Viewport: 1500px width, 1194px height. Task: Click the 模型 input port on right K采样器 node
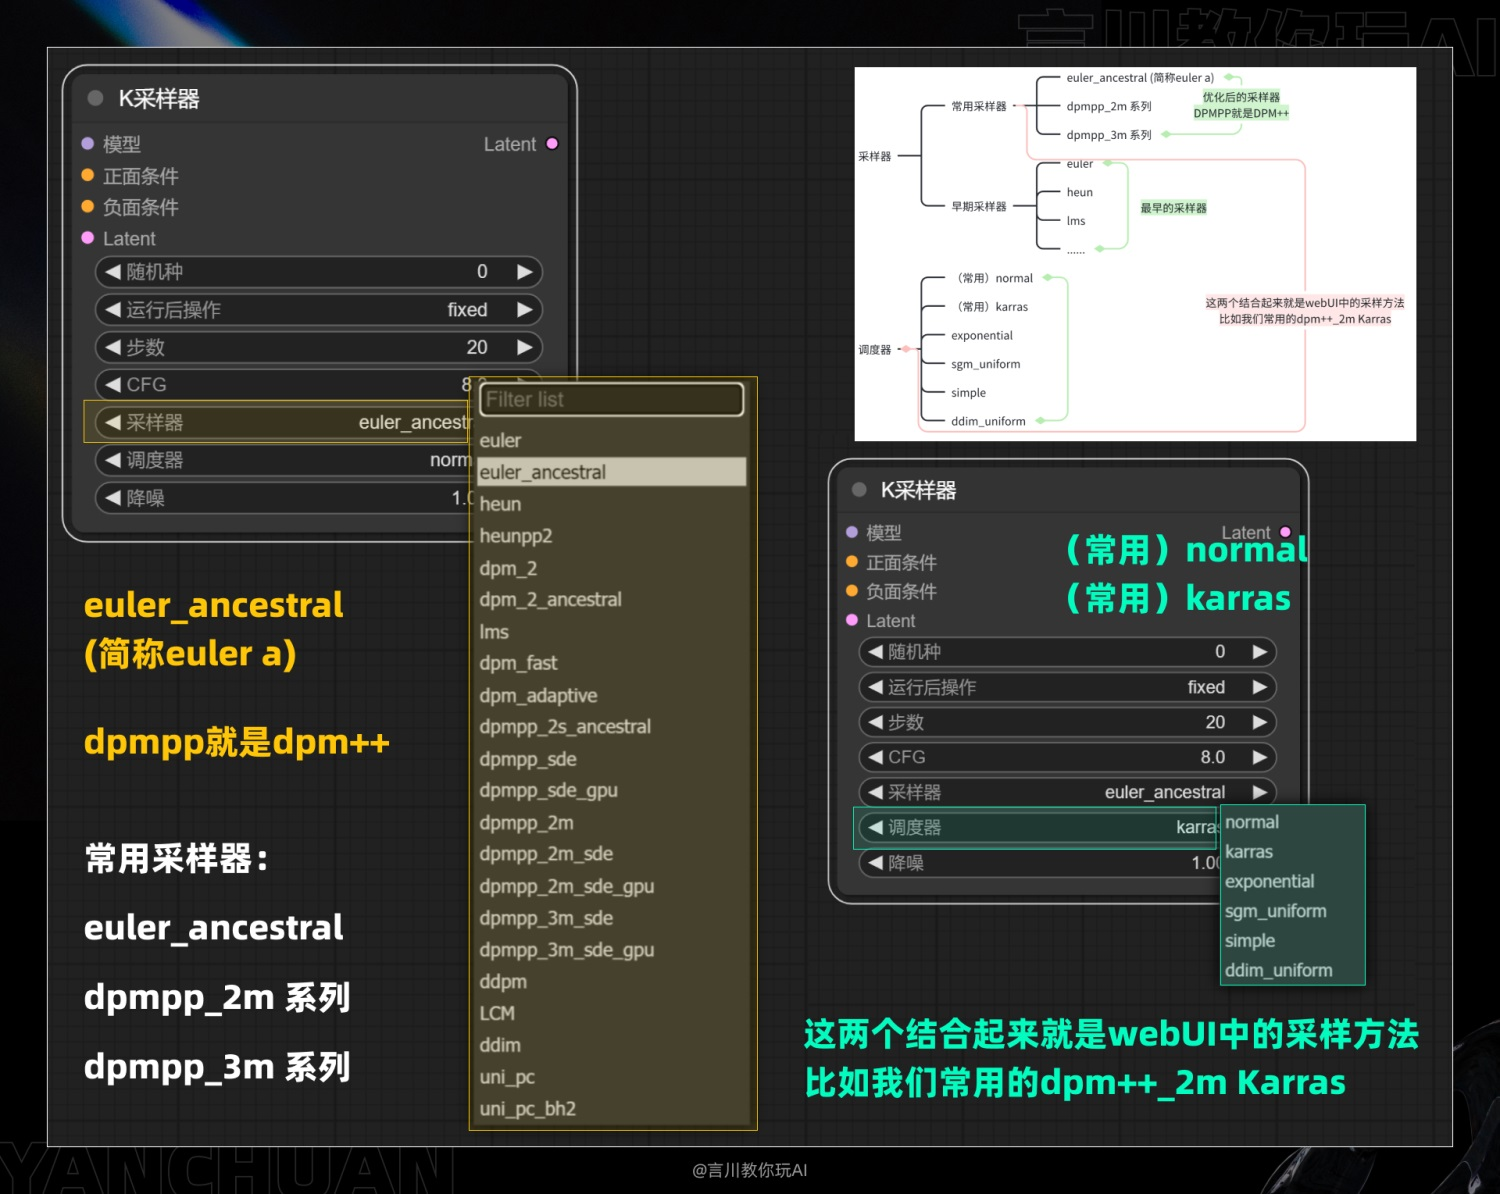coord(852,532)
